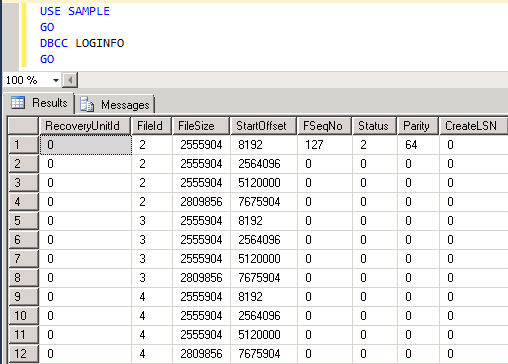Select row header 11
Viewport: 508px width, 364px height.
click(x=23, y=335)
